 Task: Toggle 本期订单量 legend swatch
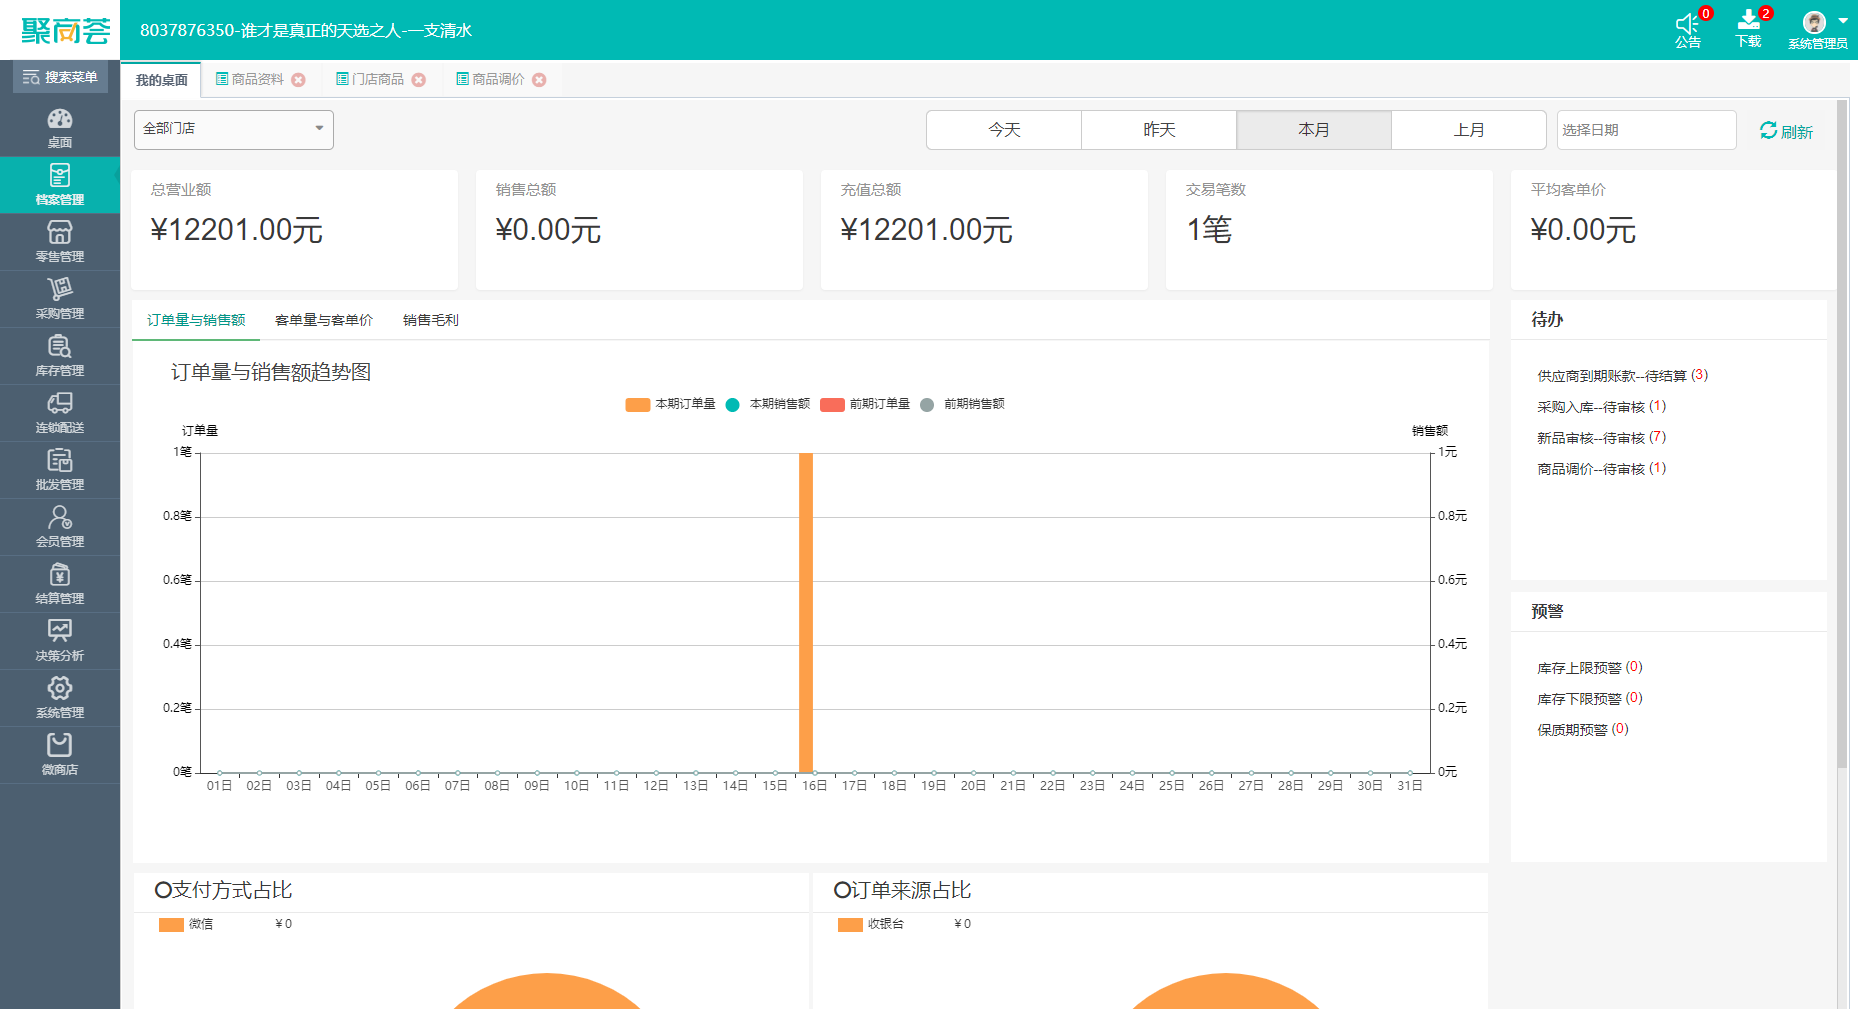pyautogui.click(x=638, y=405)
